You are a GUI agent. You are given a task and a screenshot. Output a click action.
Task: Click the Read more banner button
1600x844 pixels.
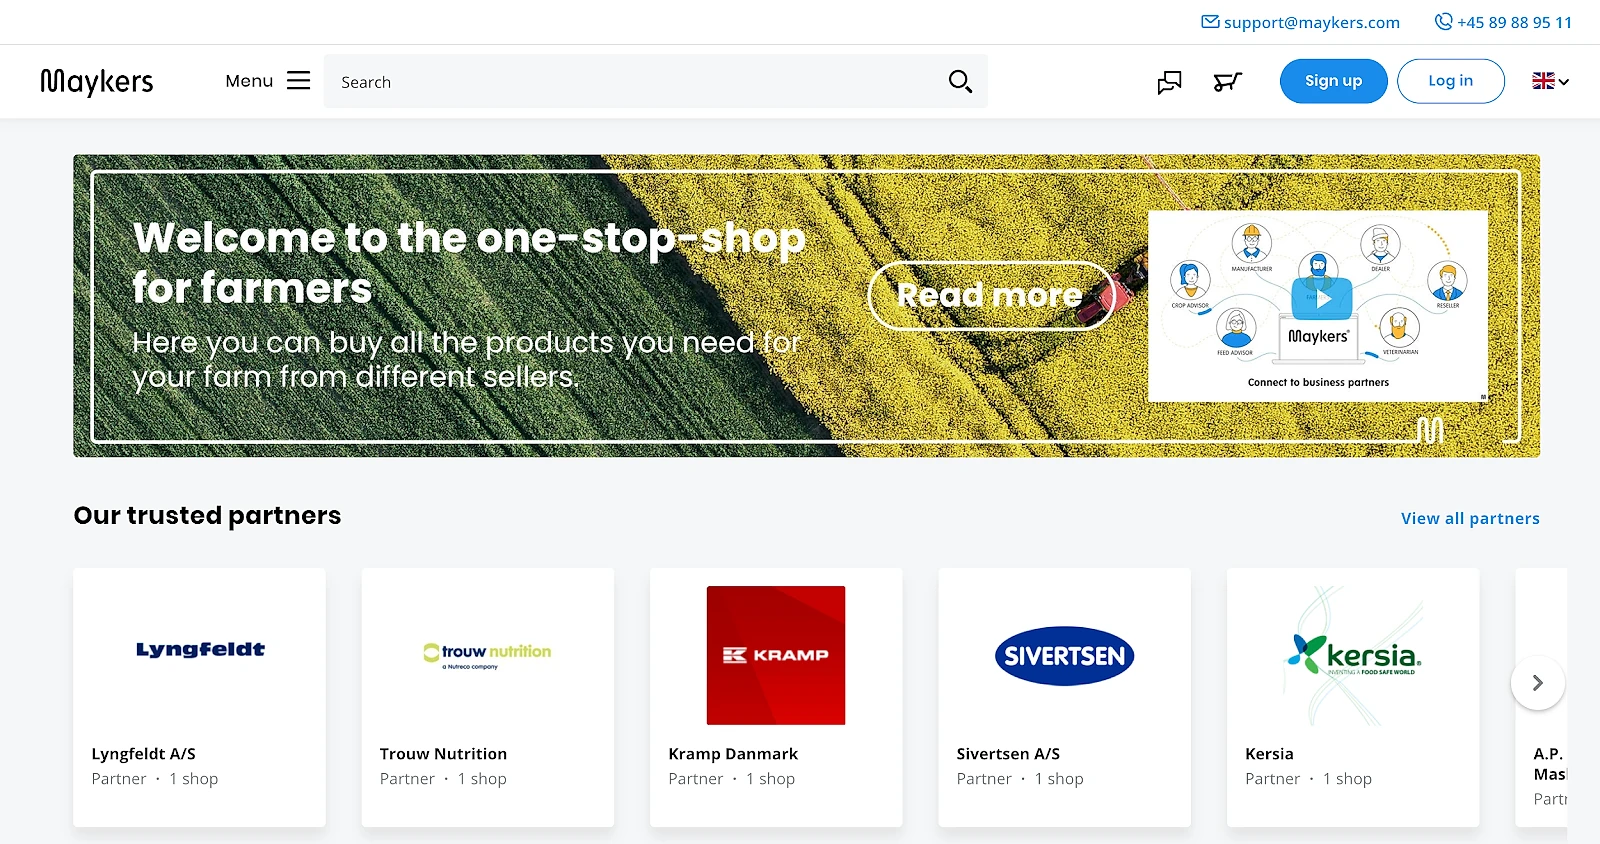990,295
